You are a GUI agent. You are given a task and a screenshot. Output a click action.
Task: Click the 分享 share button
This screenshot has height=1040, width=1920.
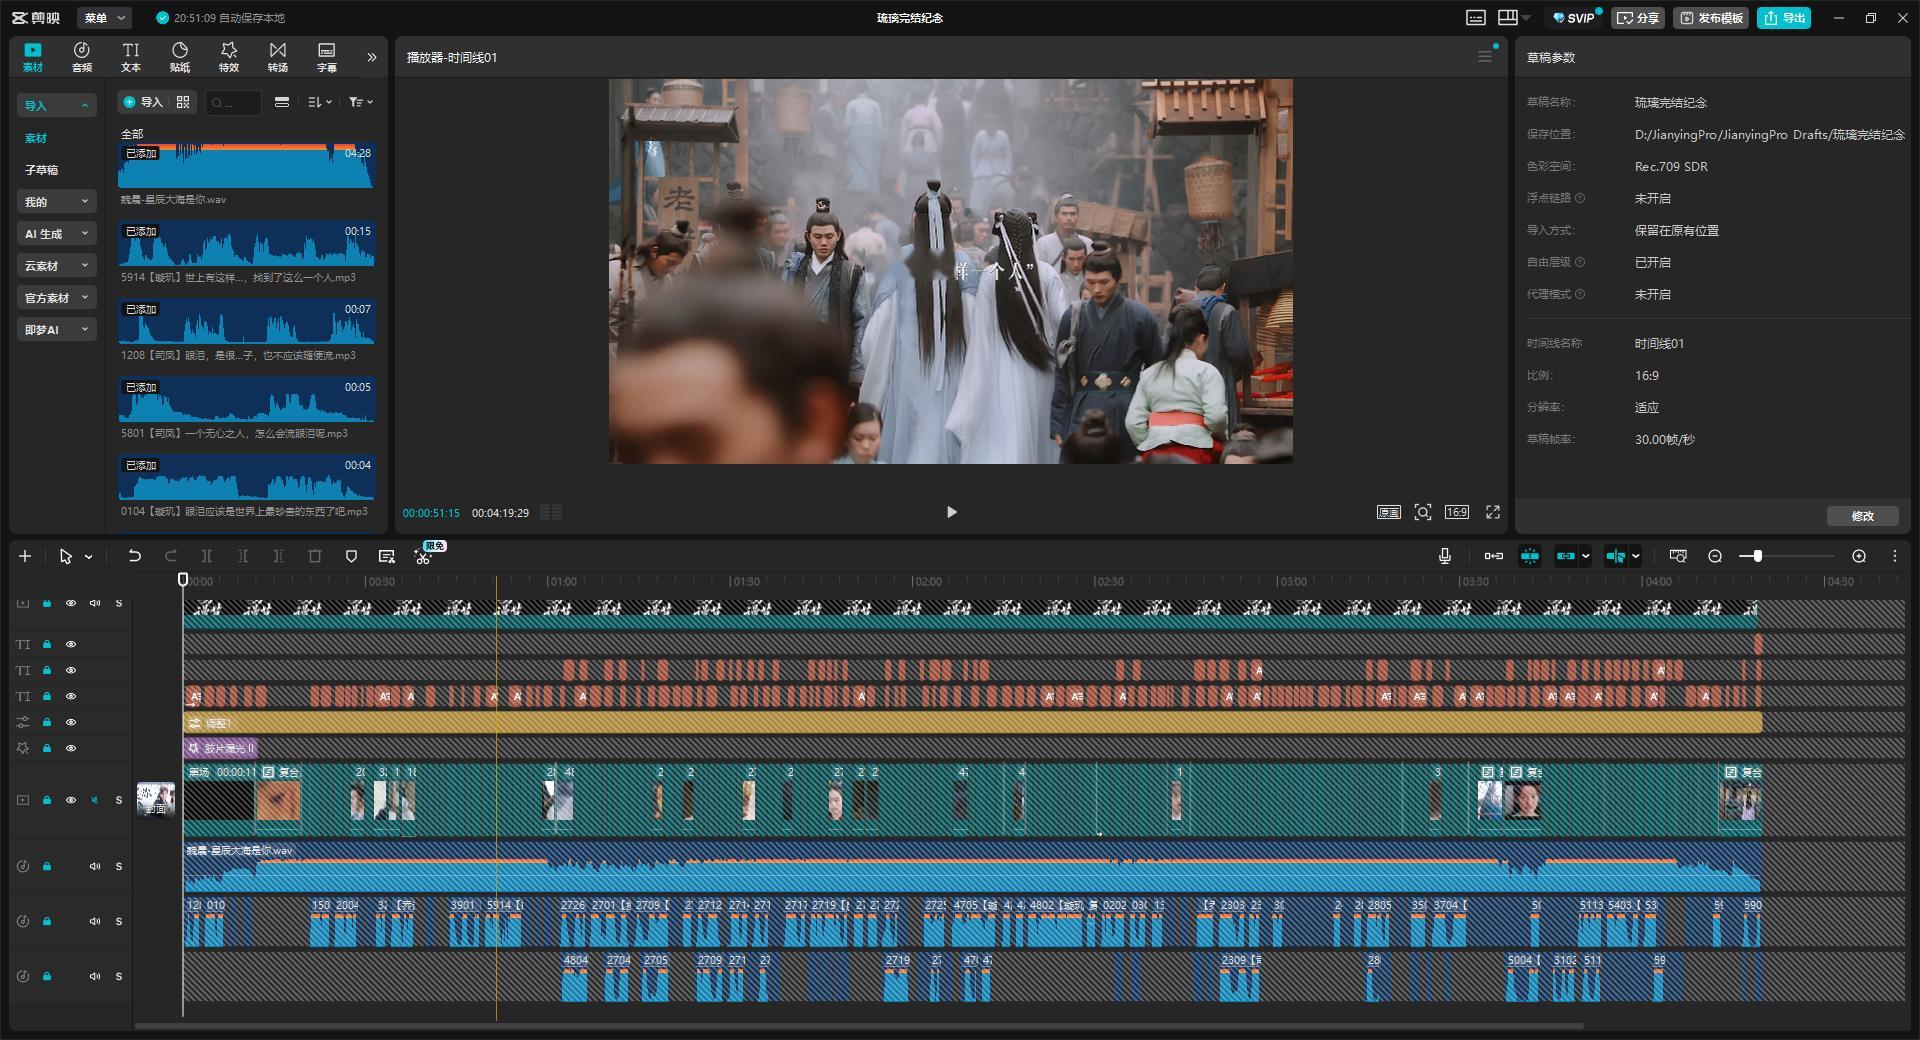click(1637, 18)
